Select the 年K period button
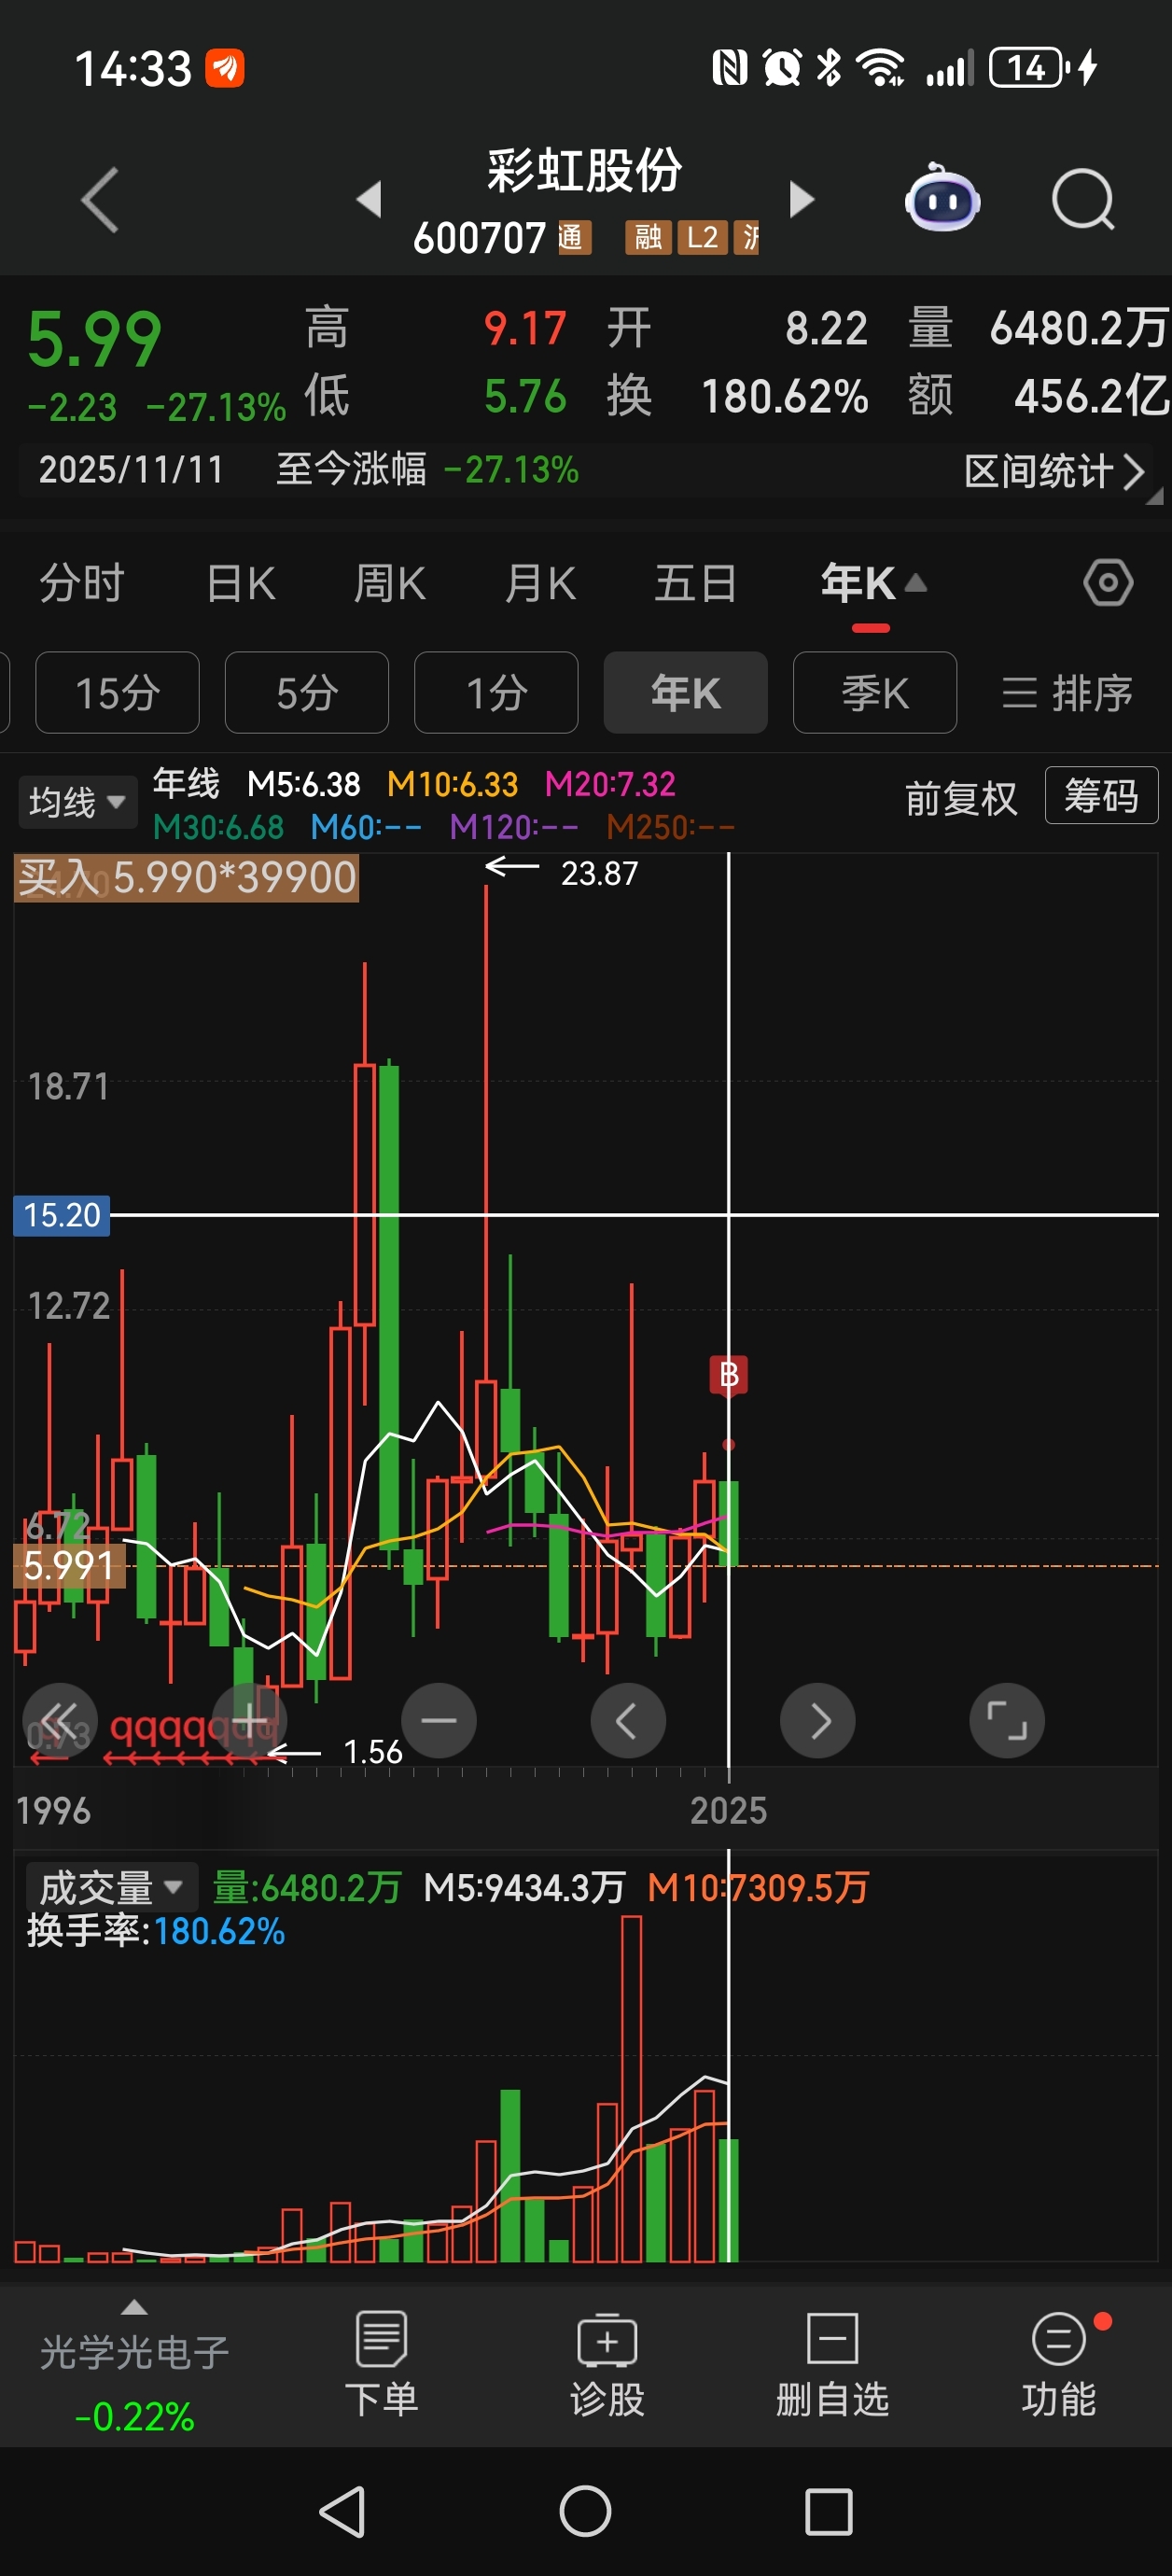Image resolution: width=1172 pixels, height=2576 pixels. (686, 693)
